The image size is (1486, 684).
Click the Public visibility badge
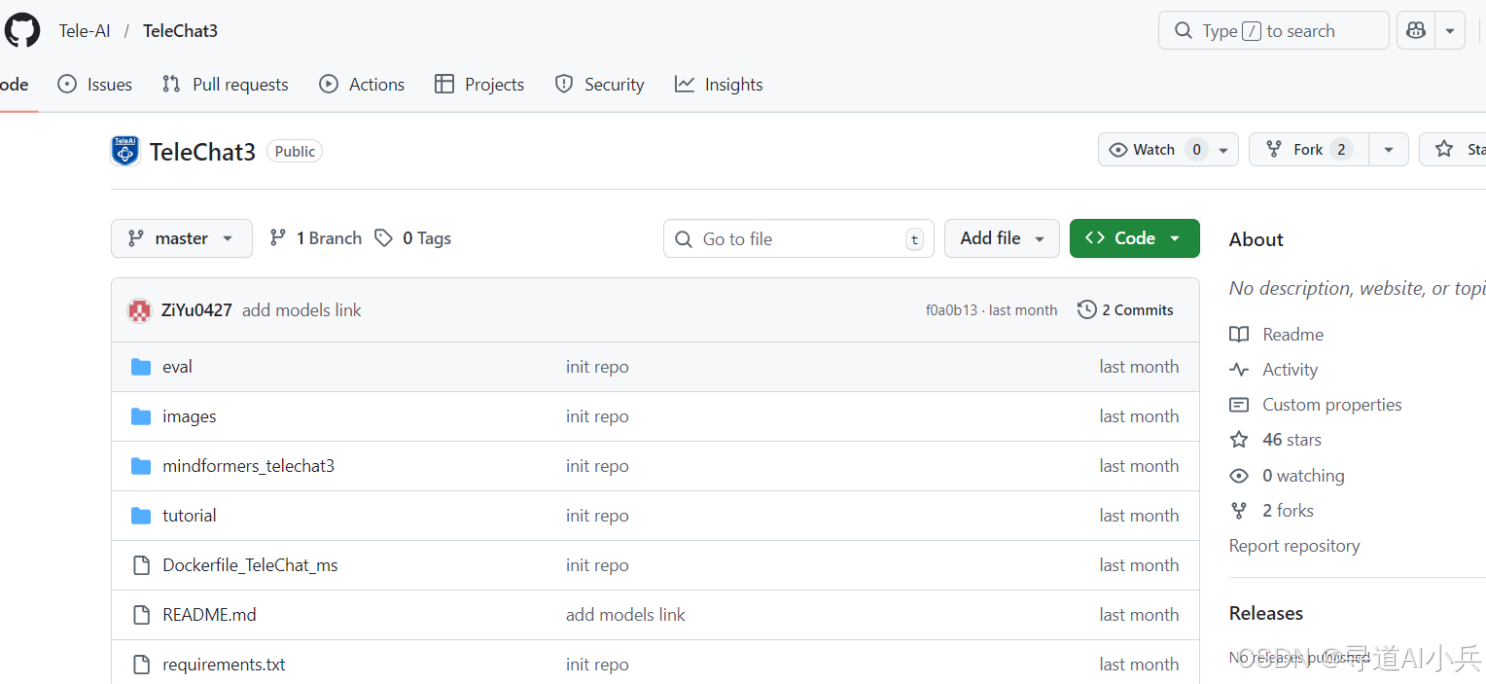(x=295, y=152)
